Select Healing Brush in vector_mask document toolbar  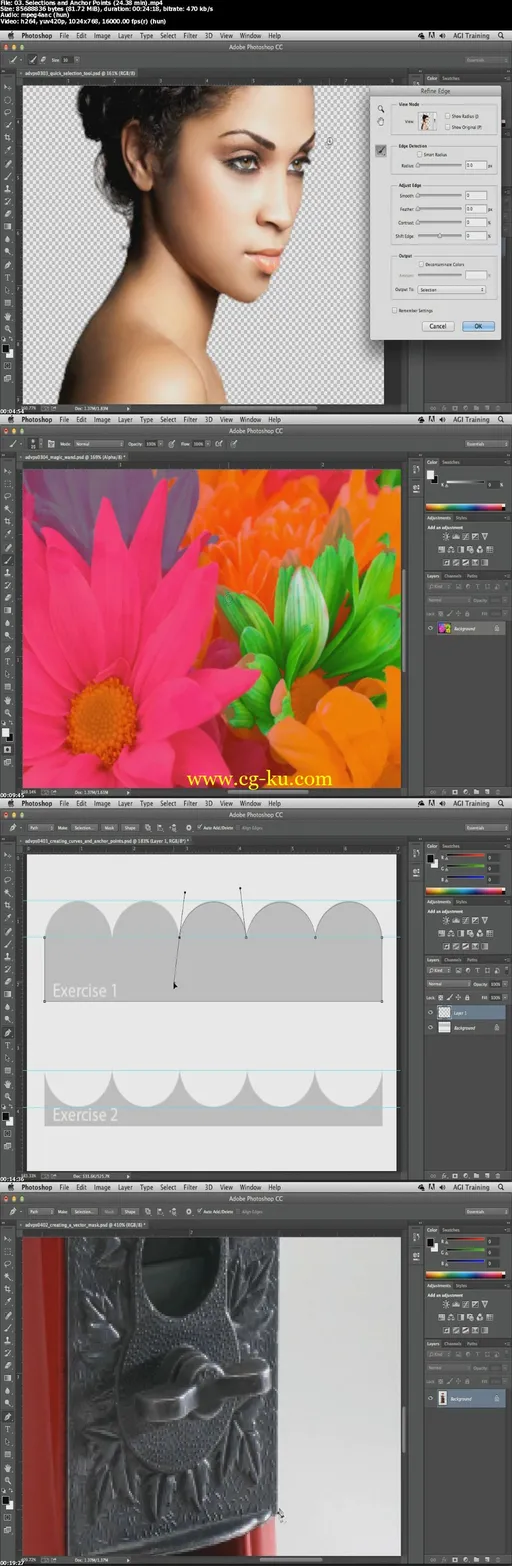click(x=8, y=1315)
